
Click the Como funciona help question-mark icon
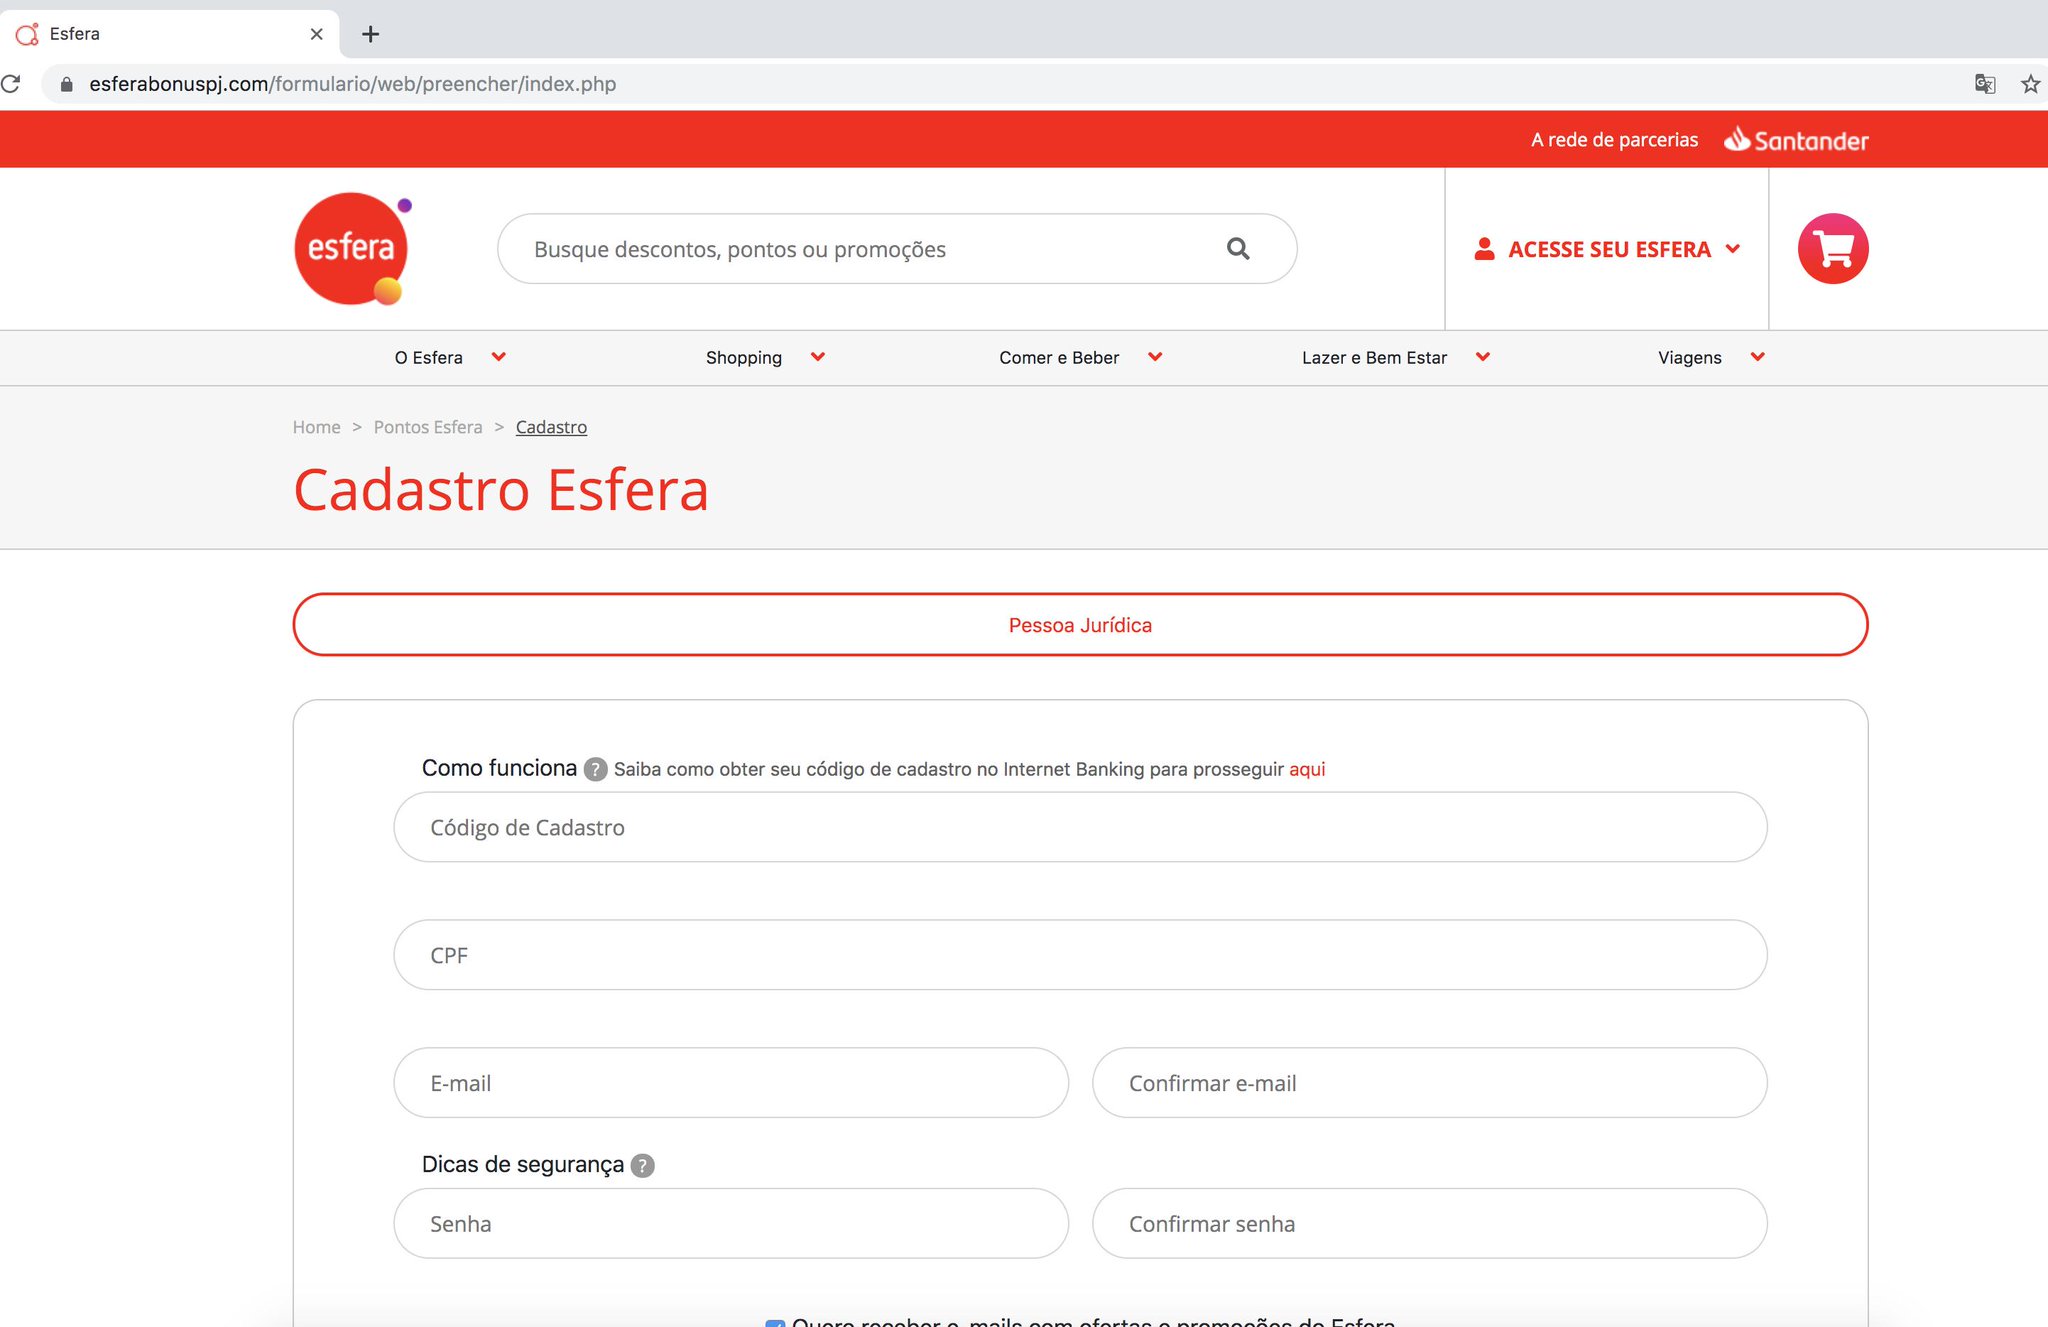(595, 769)
